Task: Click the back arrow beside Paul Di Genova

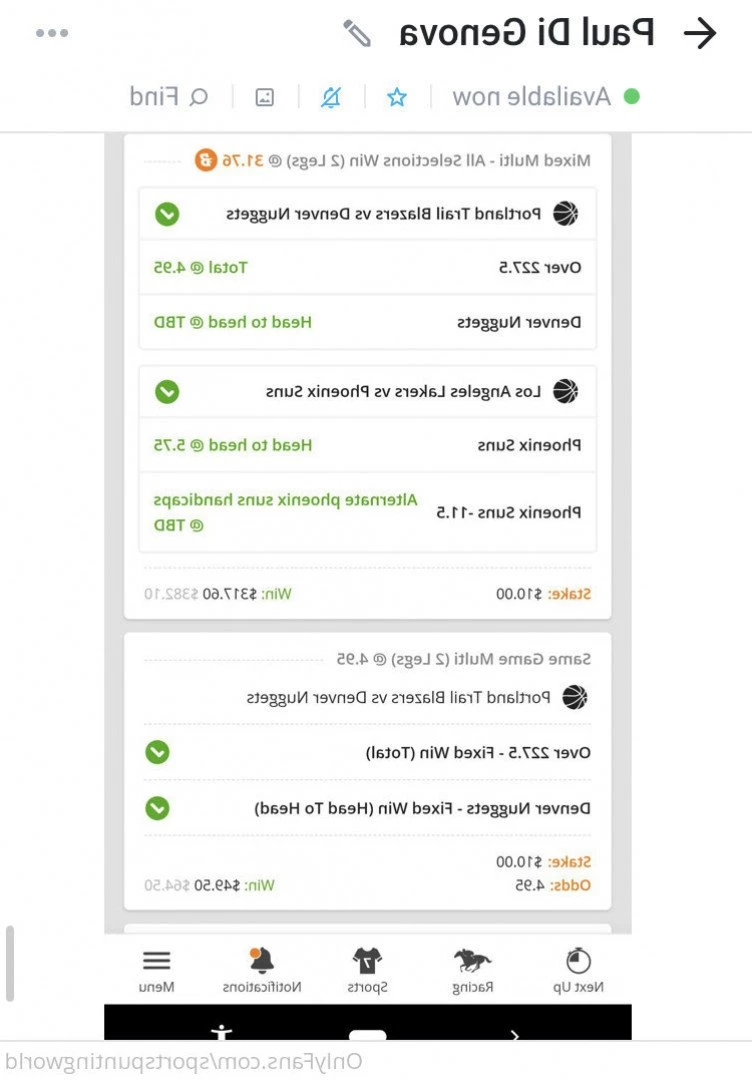Action: (x=700, y=33)
